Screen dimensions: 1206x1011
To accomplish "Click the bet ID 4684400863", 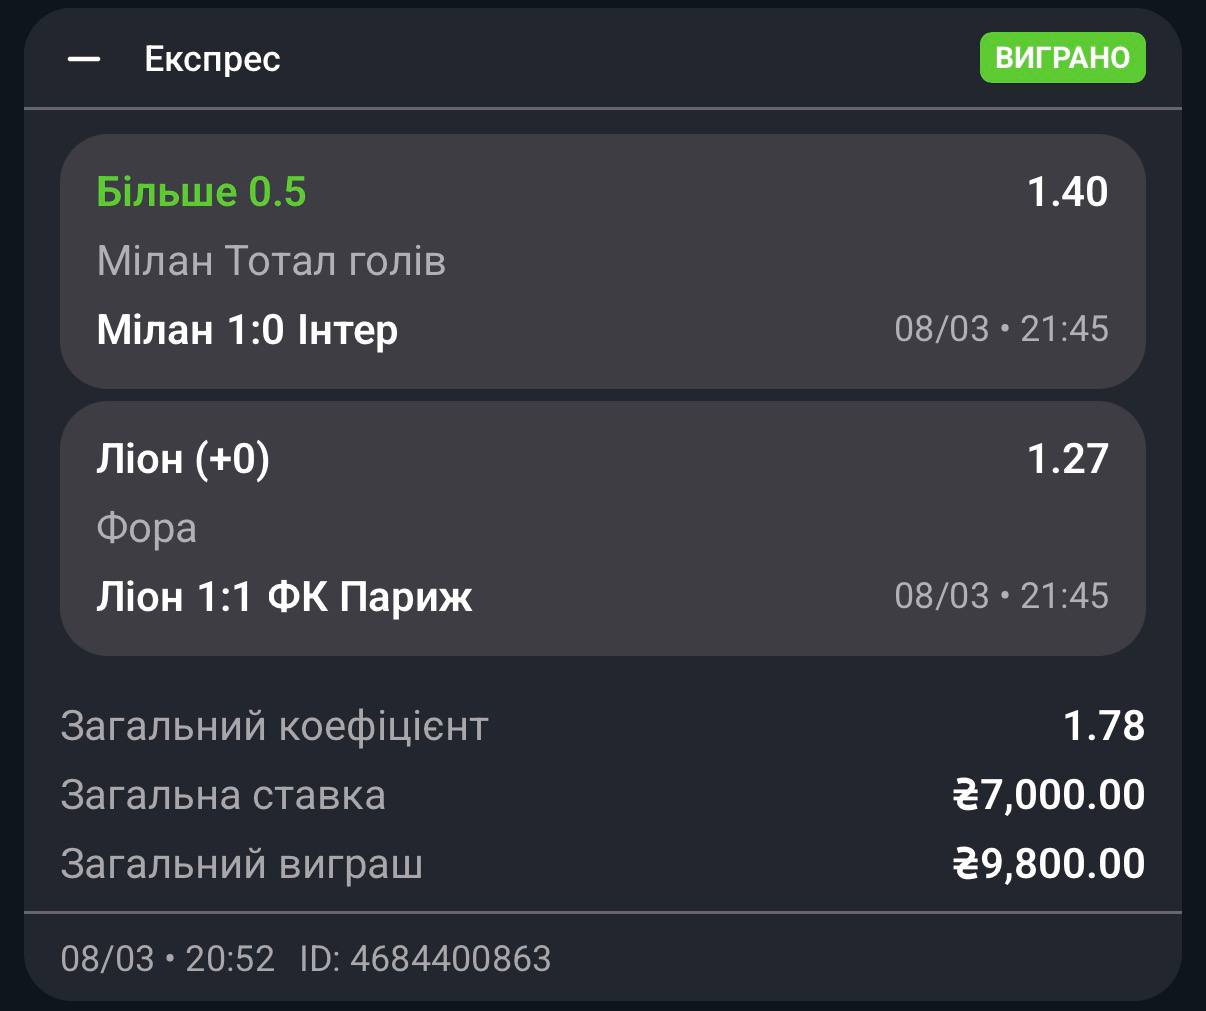I will 425,958.
